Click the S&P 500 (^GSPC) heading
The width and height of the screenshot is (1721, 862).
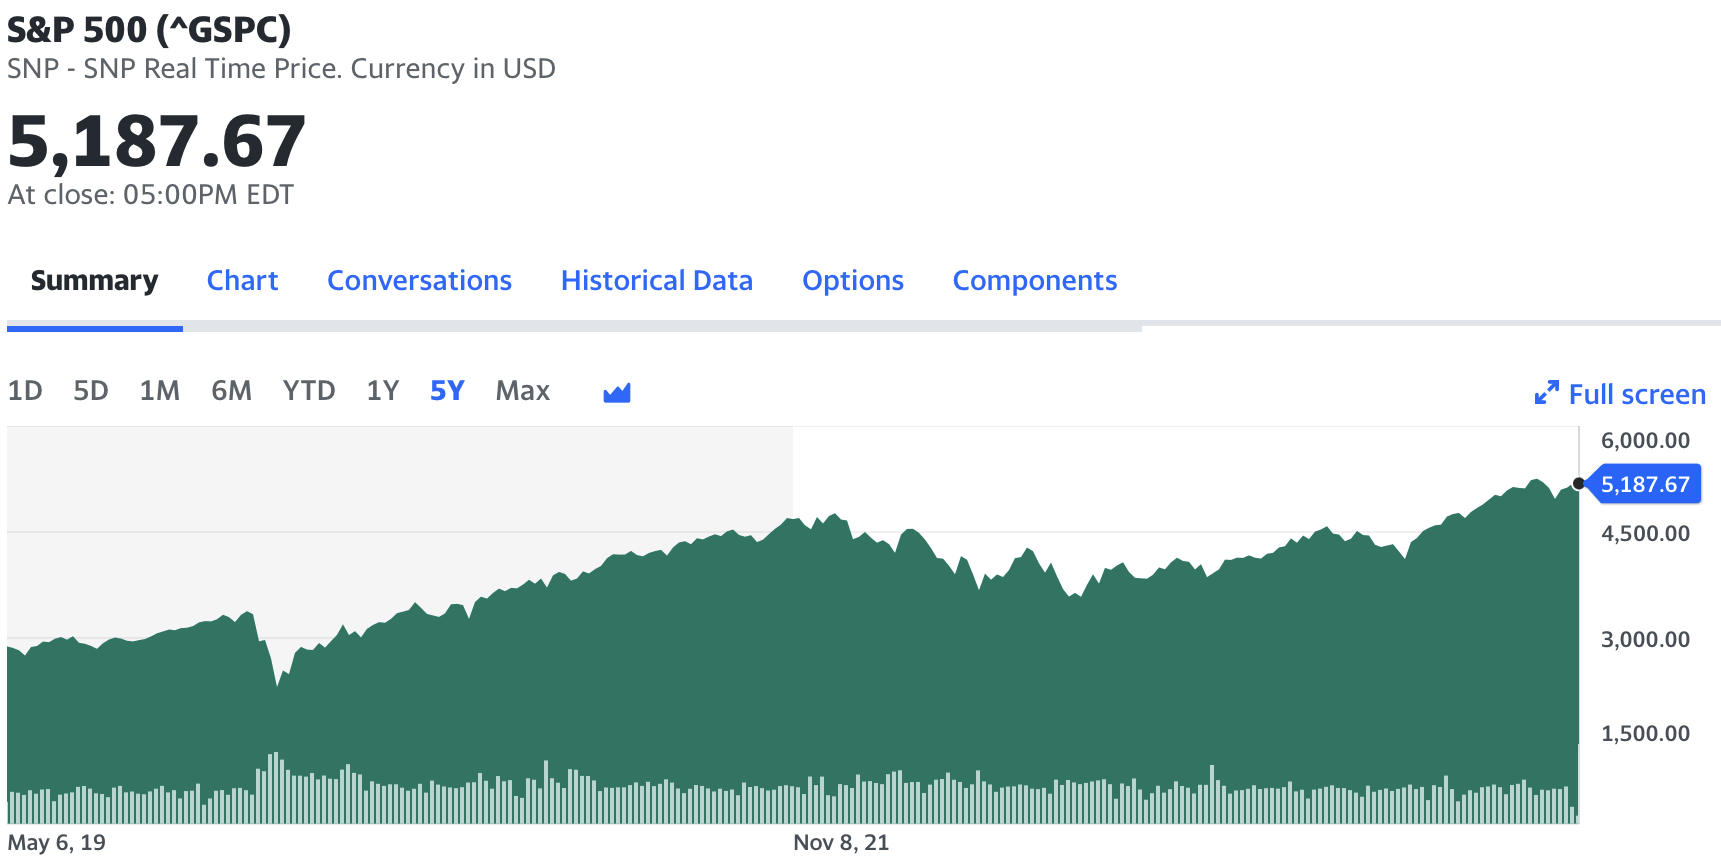(148, 30)
